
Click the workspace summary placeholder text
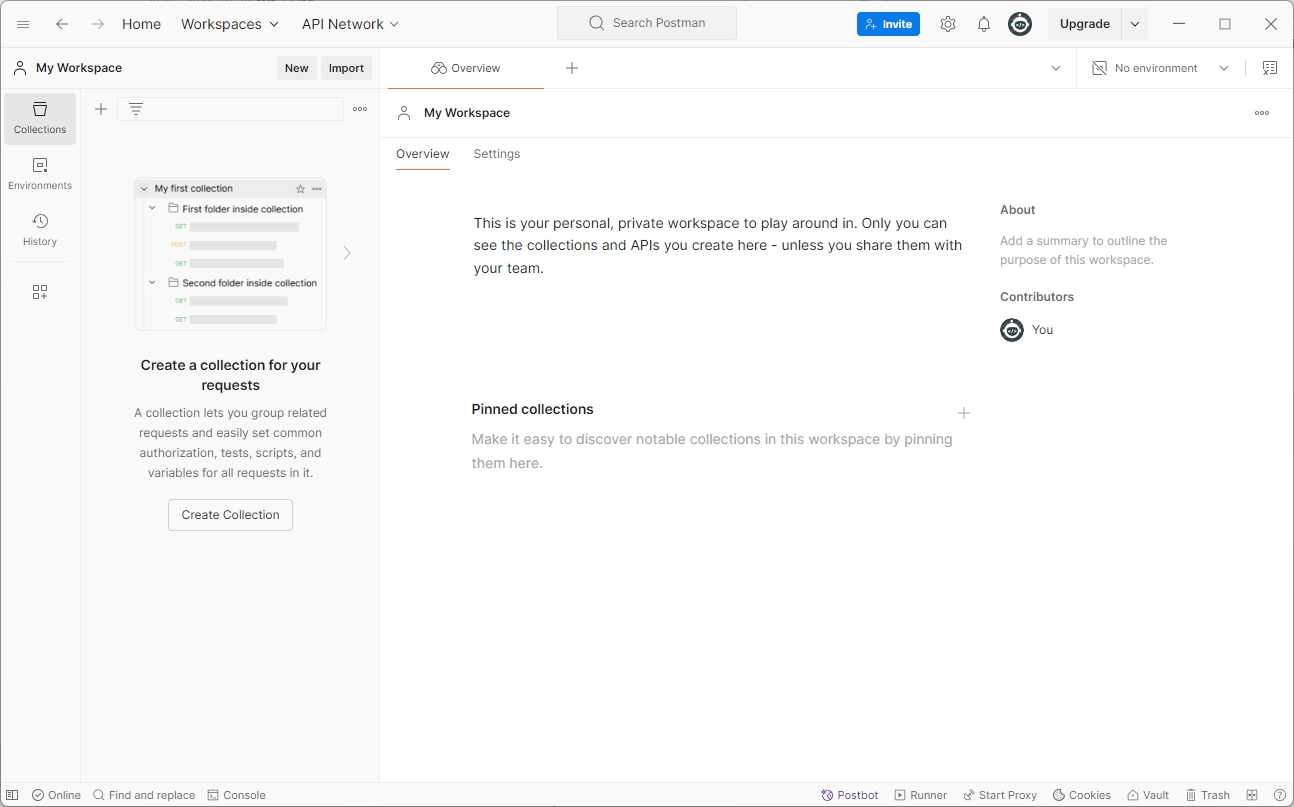click(1084, 250)
